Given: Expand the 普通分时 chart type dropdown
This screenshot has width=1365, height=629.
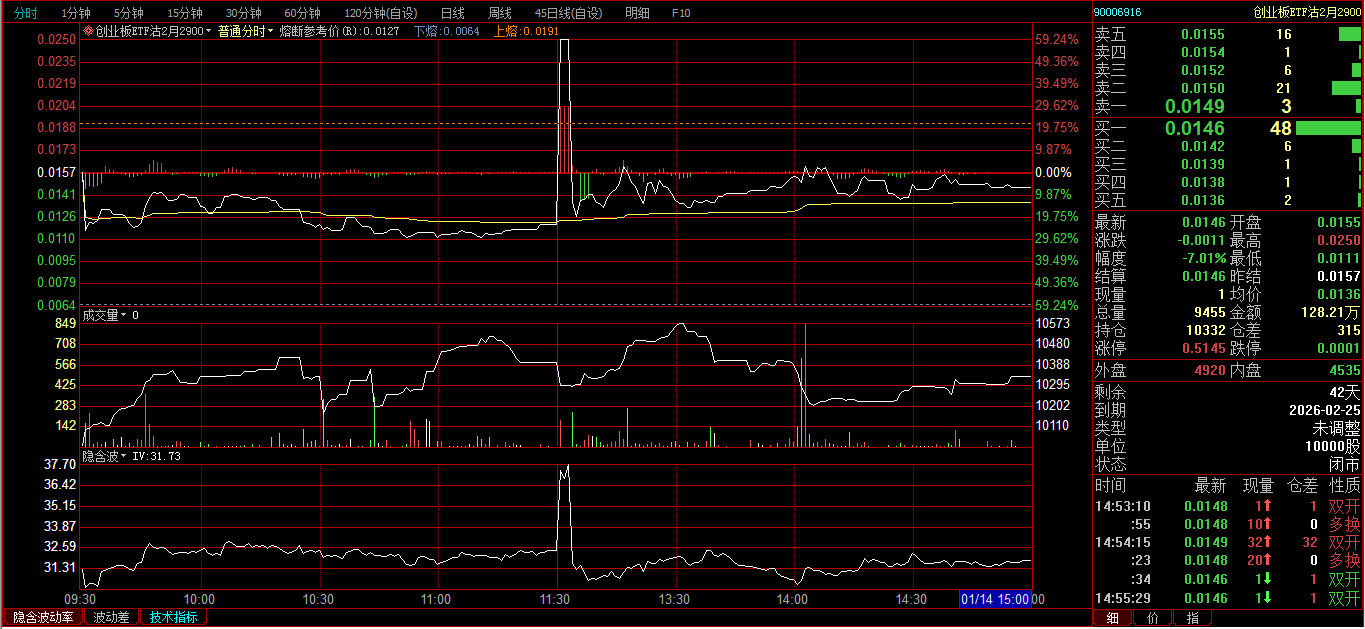Looking at the screenshot, I should click(245, 32).
